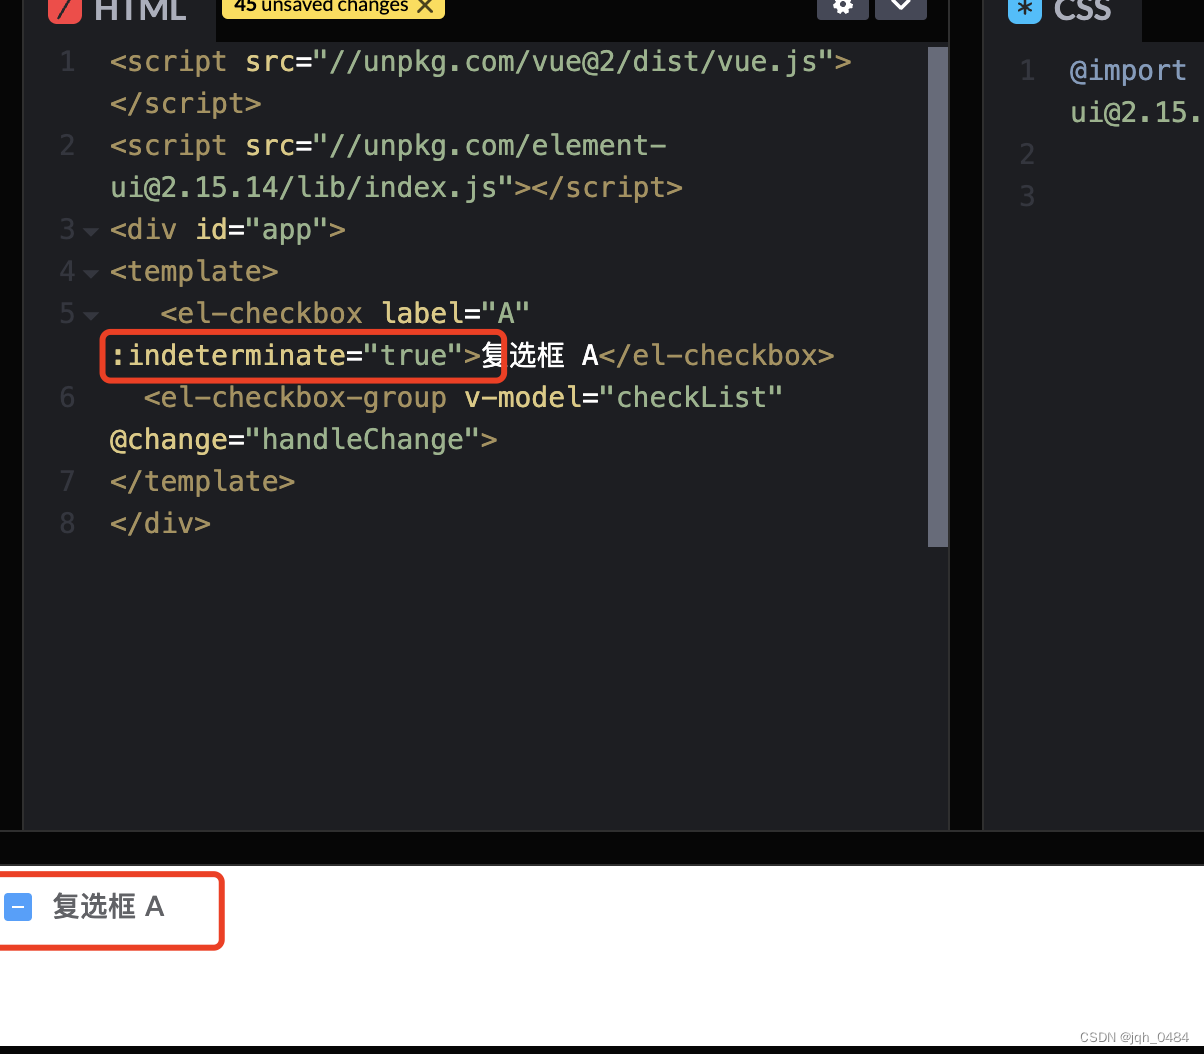
Task: Click the @import statement in CSS editor
Action: tap(1128, 70)
